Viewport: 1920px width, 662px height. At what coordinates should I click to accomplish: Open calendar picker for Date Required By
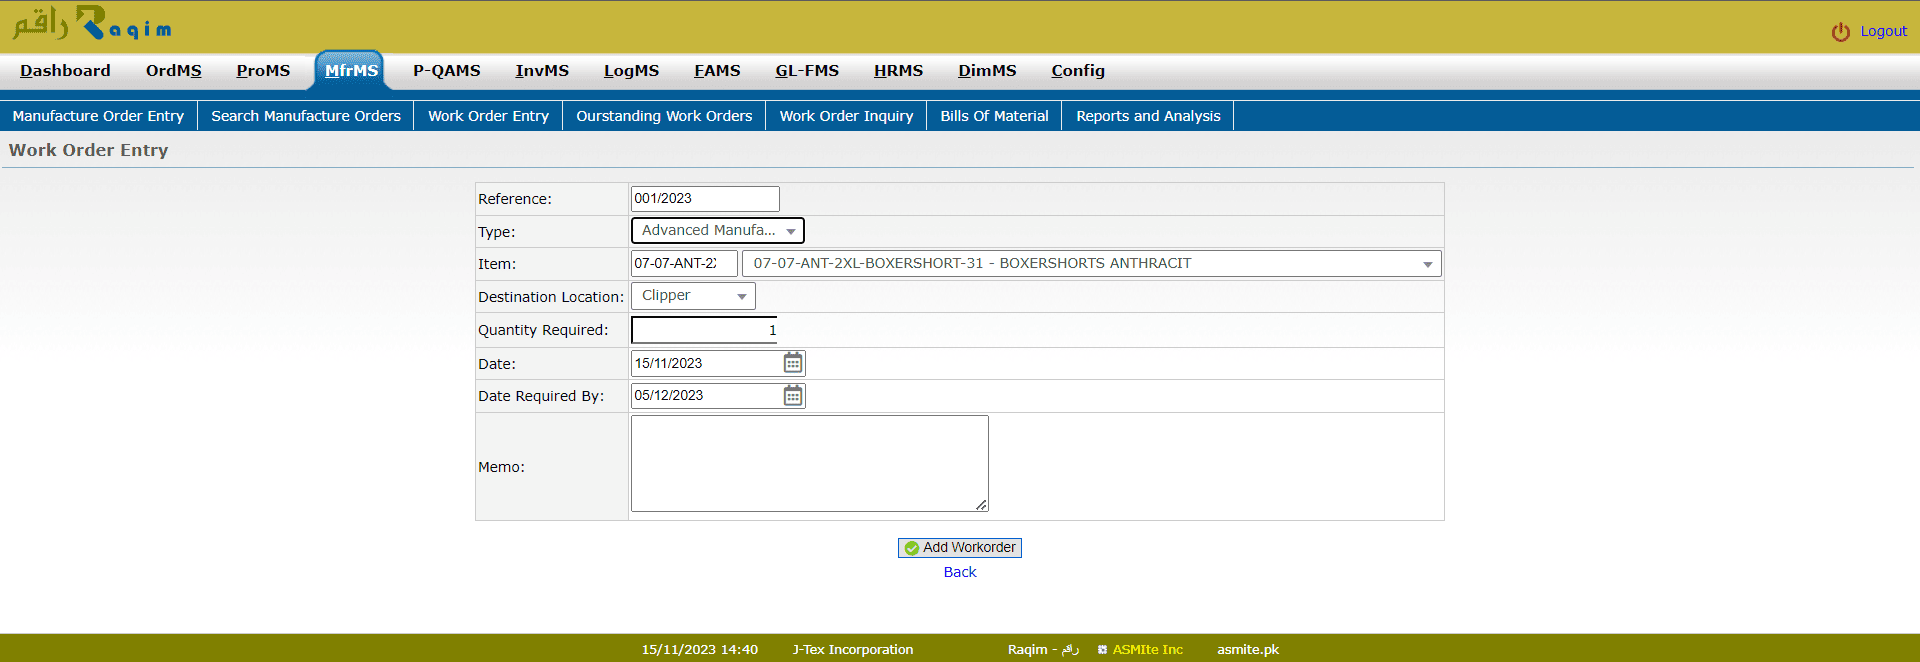pyautogui.click(x=793, y=396)
